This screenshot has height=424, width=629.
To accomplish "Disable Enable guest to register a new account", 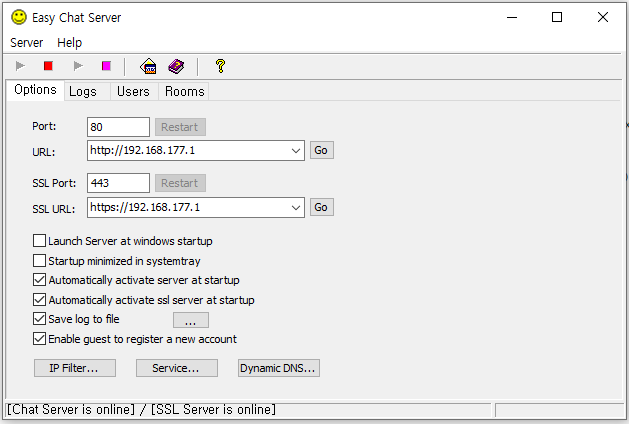I will (39, 339).
